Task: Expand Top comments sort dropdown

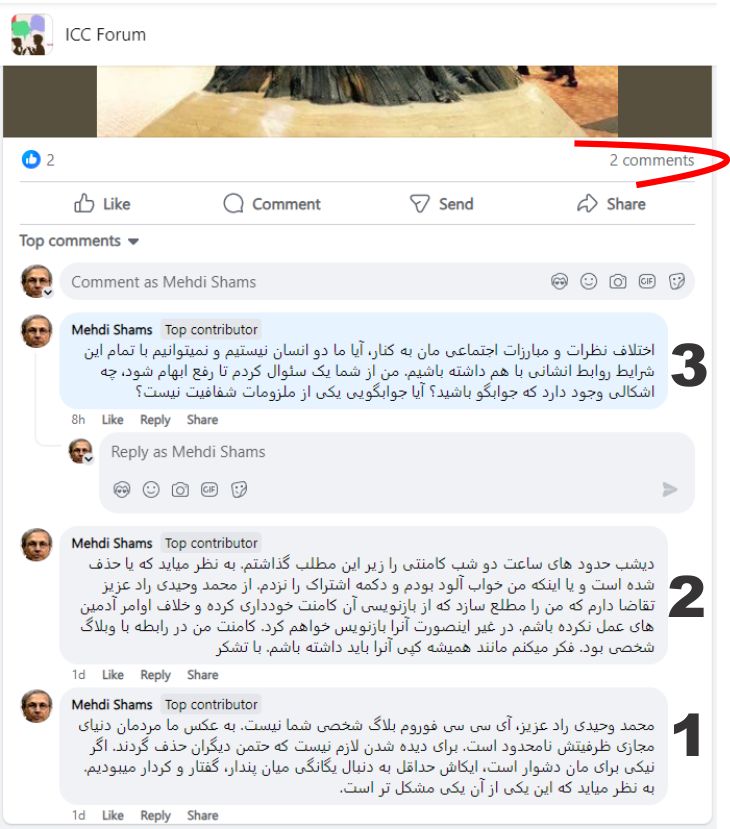Action: tap(79, 241)
